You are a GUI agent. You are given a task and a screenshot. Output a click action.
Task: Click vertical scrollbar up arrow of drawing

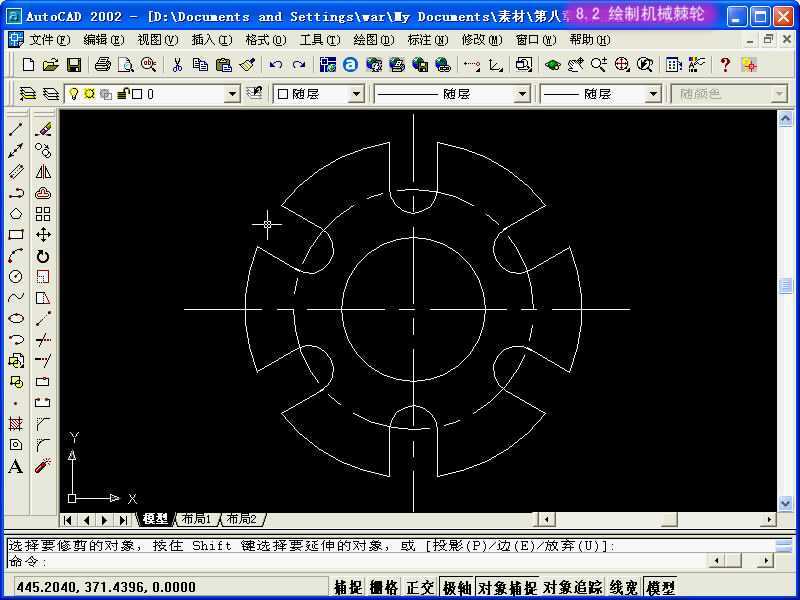pyautogui.click(x=785, y=119)
